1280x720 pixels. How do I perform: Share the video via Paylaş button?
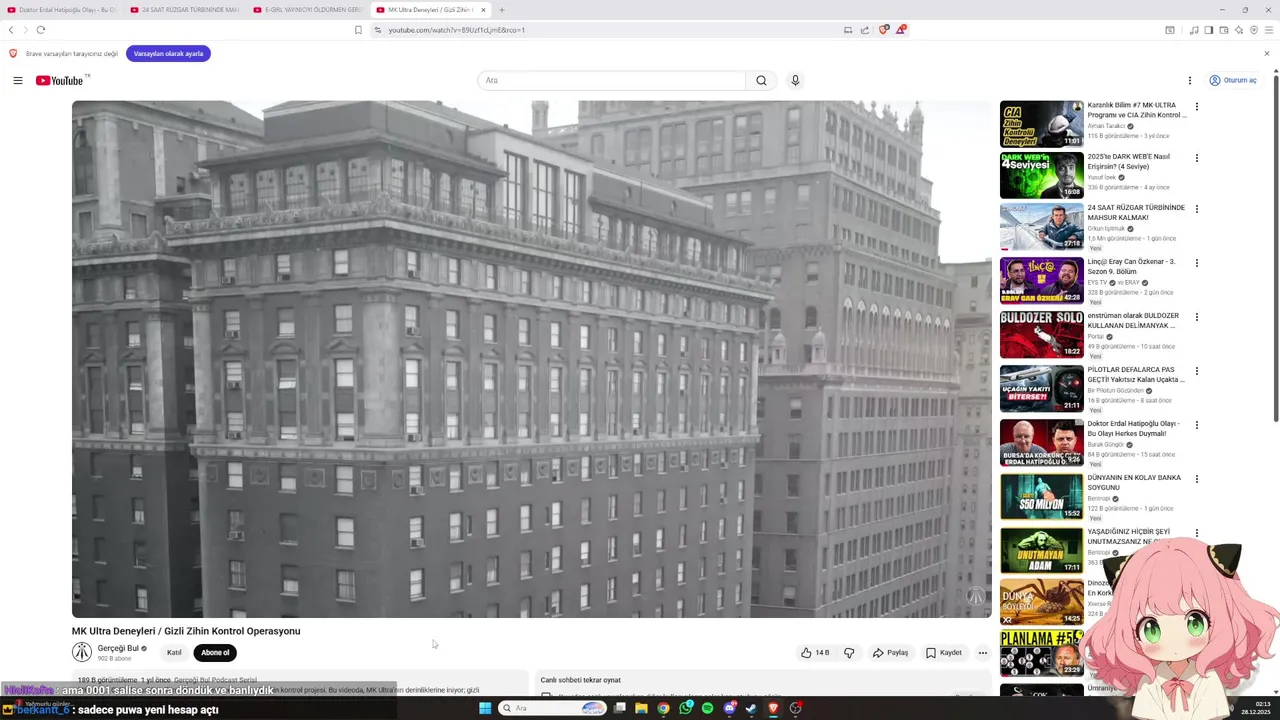click(x=890, y=653)
